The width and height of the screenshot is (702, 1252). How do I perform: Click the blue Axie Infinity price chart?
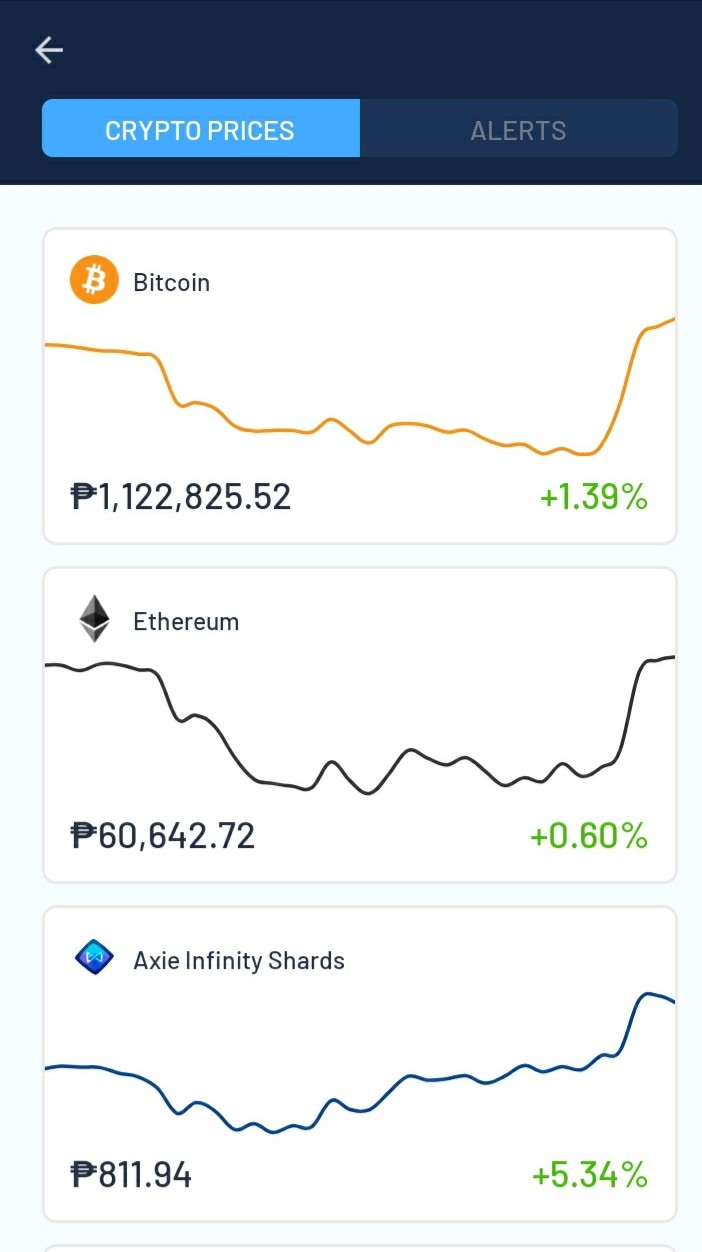tap(360, 1063)
